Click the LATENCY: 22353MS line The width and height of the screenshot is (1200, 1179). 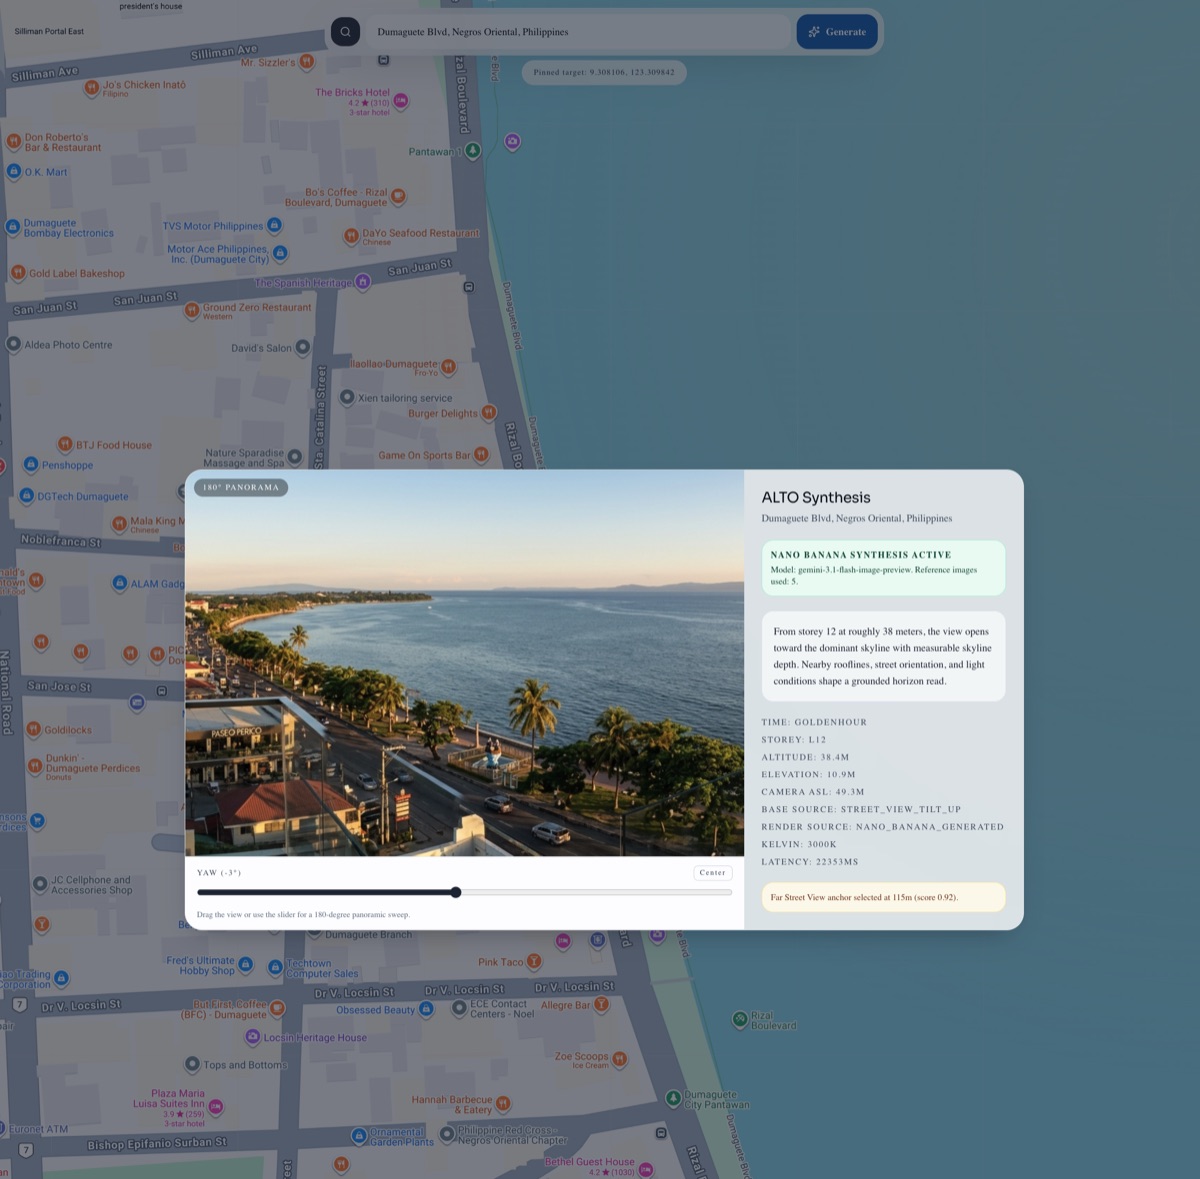point(810,861)
